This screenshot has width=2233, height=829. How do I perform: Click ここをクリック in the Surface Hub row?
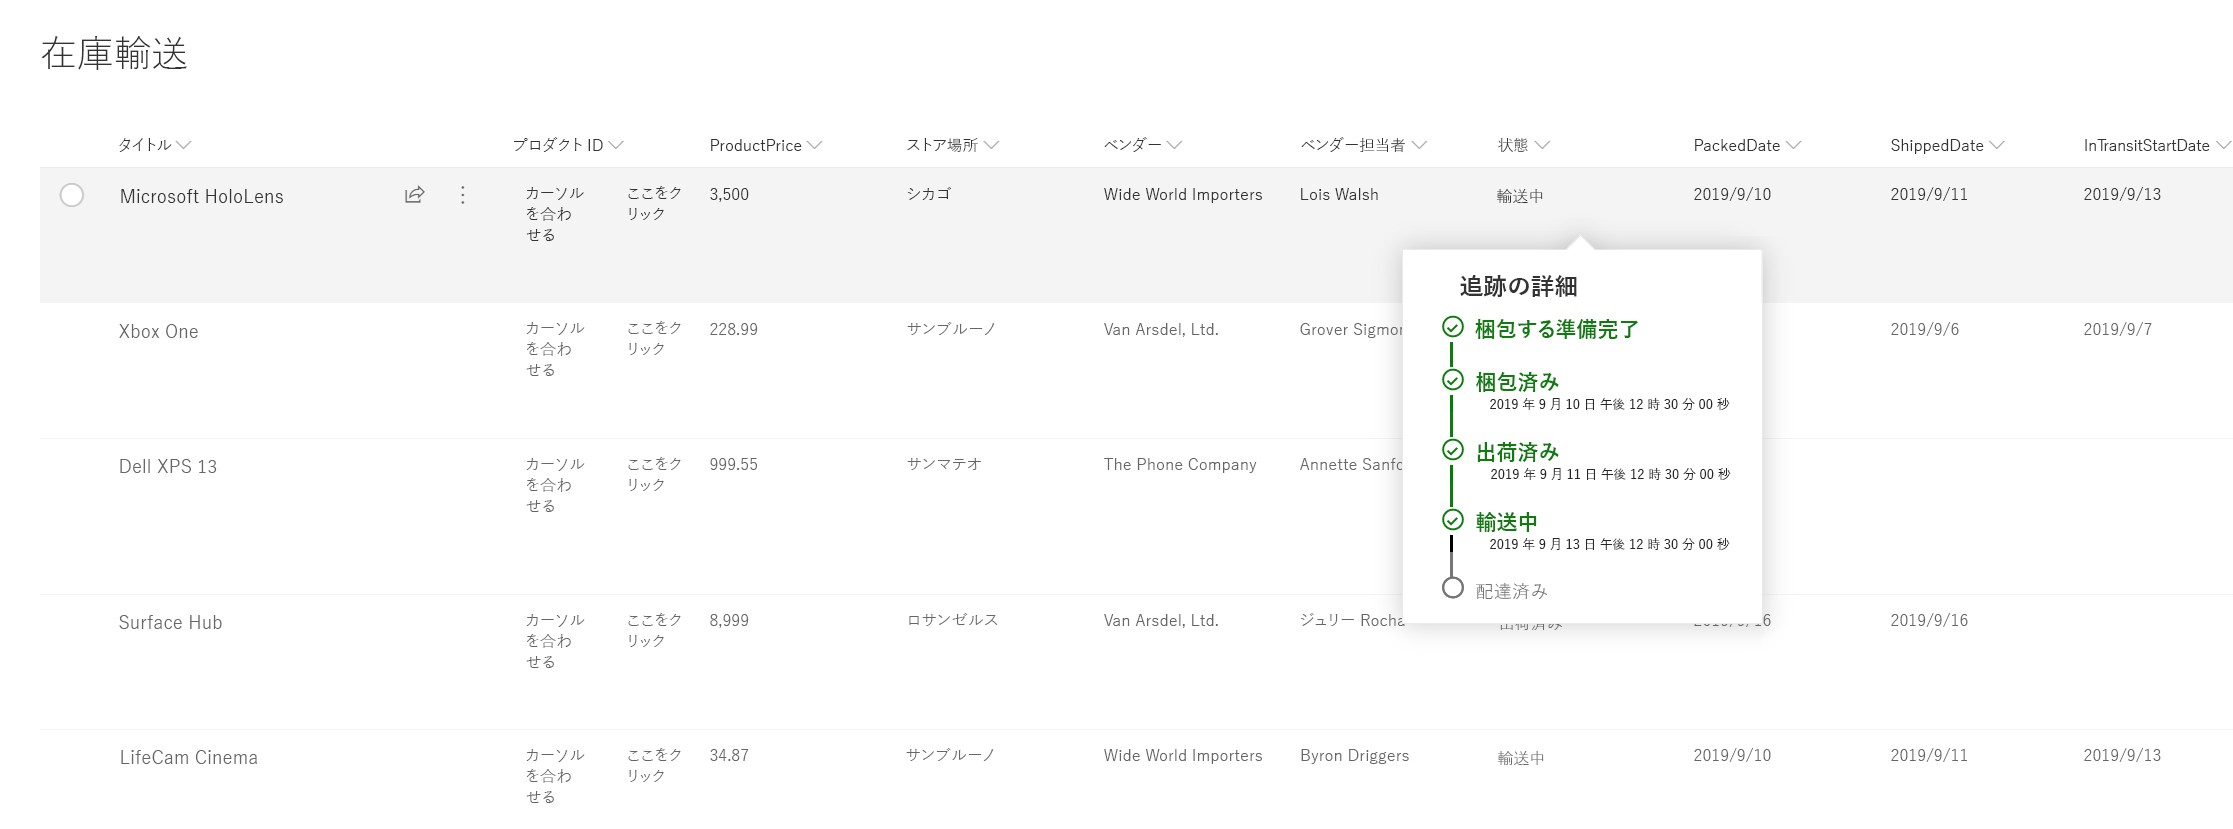pos(654,630)
